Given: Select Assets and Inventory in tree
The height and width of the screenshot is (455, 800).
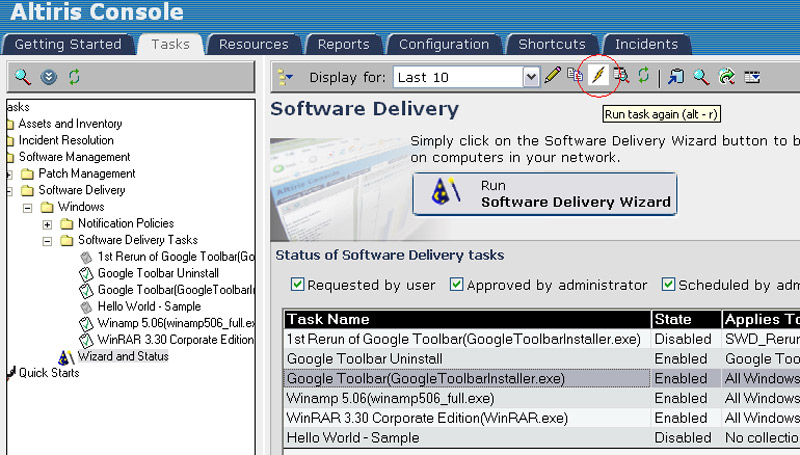Looking at the screenshot, I should (70, 124).
